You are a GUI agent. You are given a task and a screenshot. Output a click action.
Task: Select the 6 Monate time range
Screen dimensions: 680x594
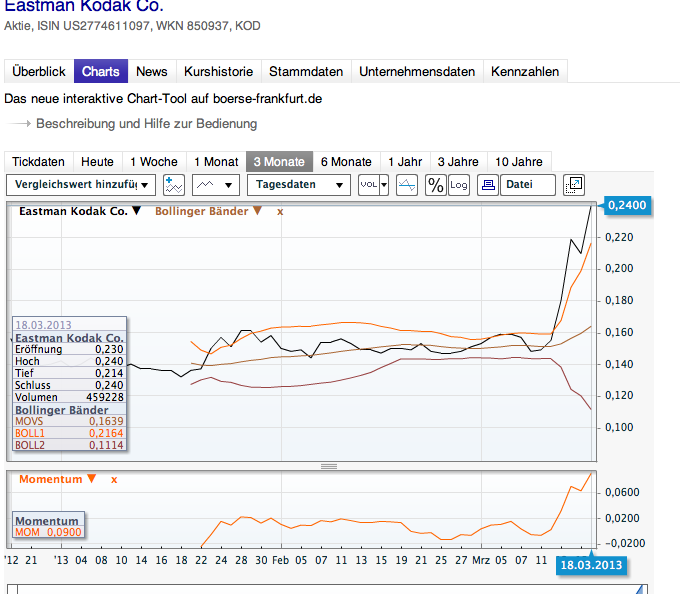coord(347,162)
